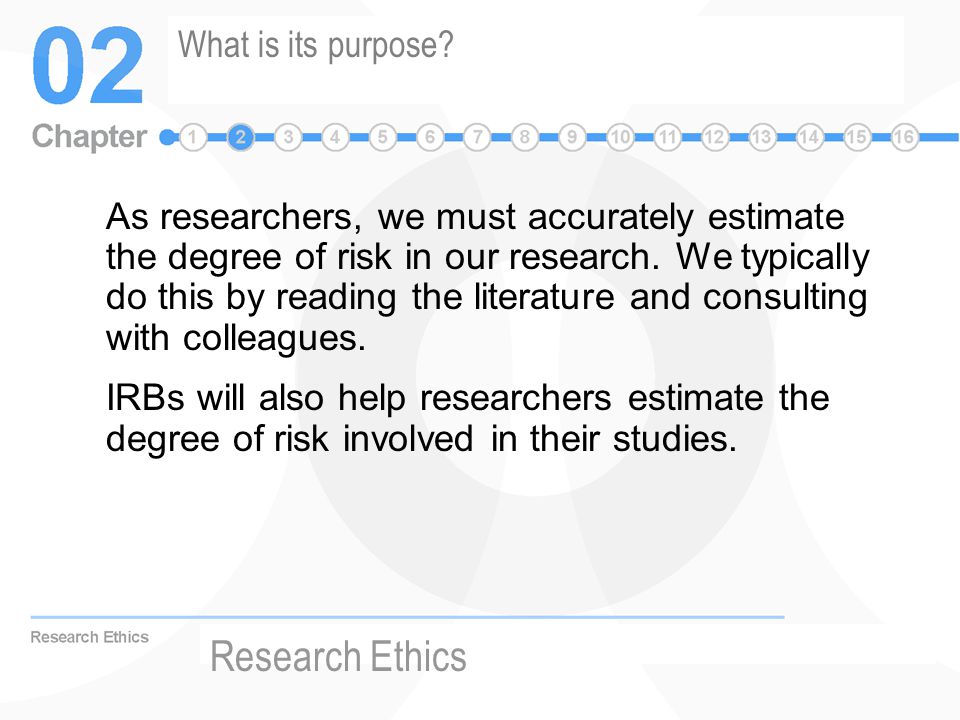Jump to chapter 1 marker
Image resolution: width=960 pixels, height=720 pixels.
click(x=193, y=137)
